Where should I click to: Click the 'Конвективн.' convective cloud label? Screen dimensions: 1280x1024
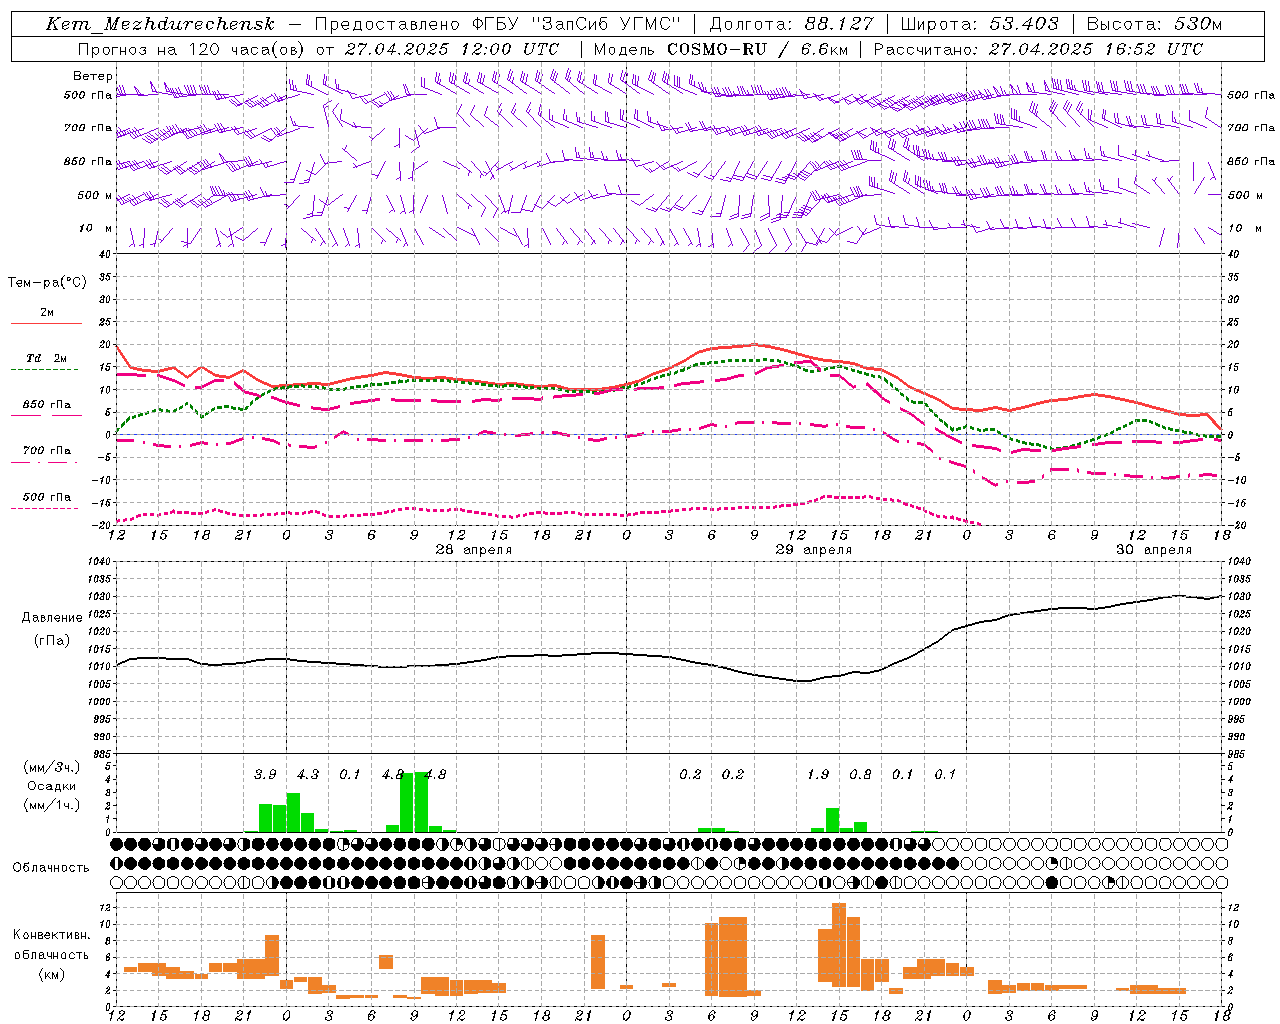pos(51,935)
